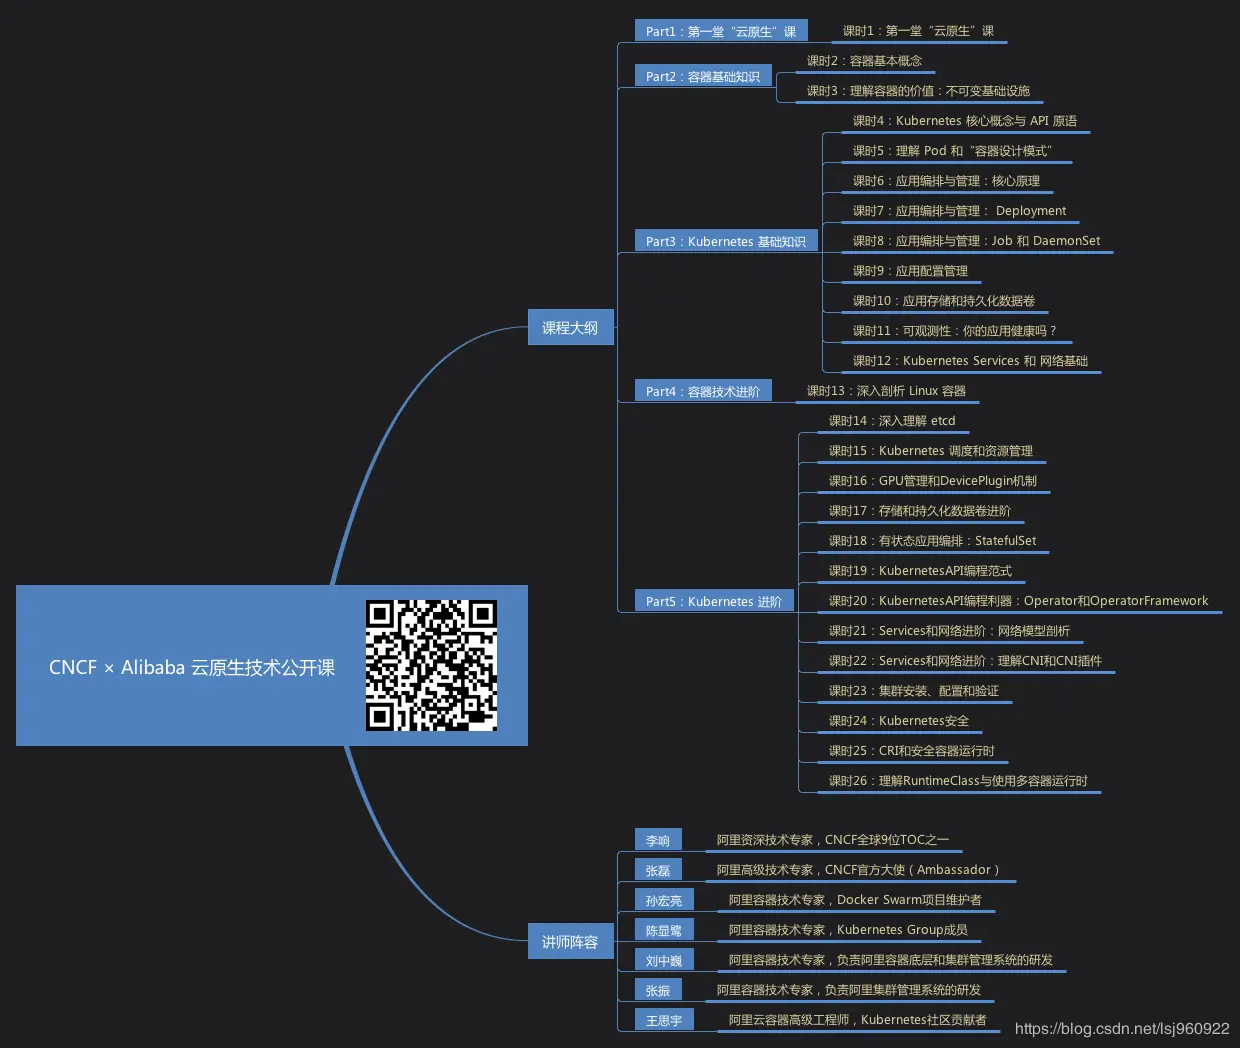Select the 讲师阵容 branch node
The image size is (1240, 1048).
coord(570,942)
